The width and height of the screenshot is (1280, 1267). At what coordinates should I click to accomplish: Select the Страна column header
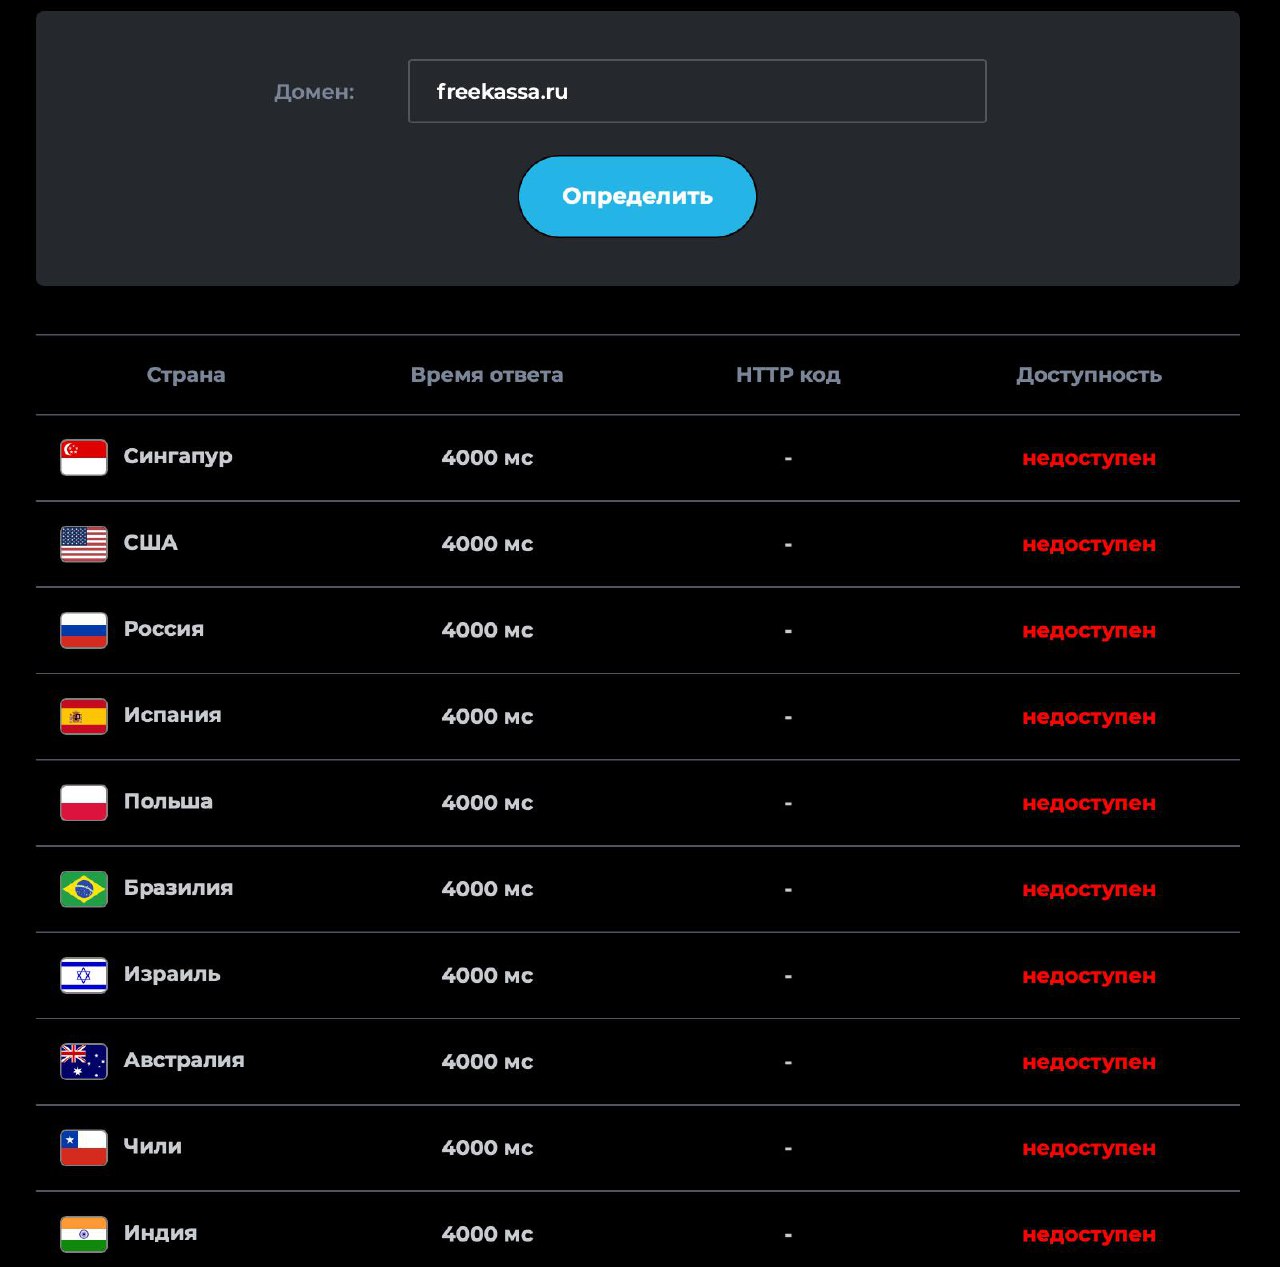(186, 375)
